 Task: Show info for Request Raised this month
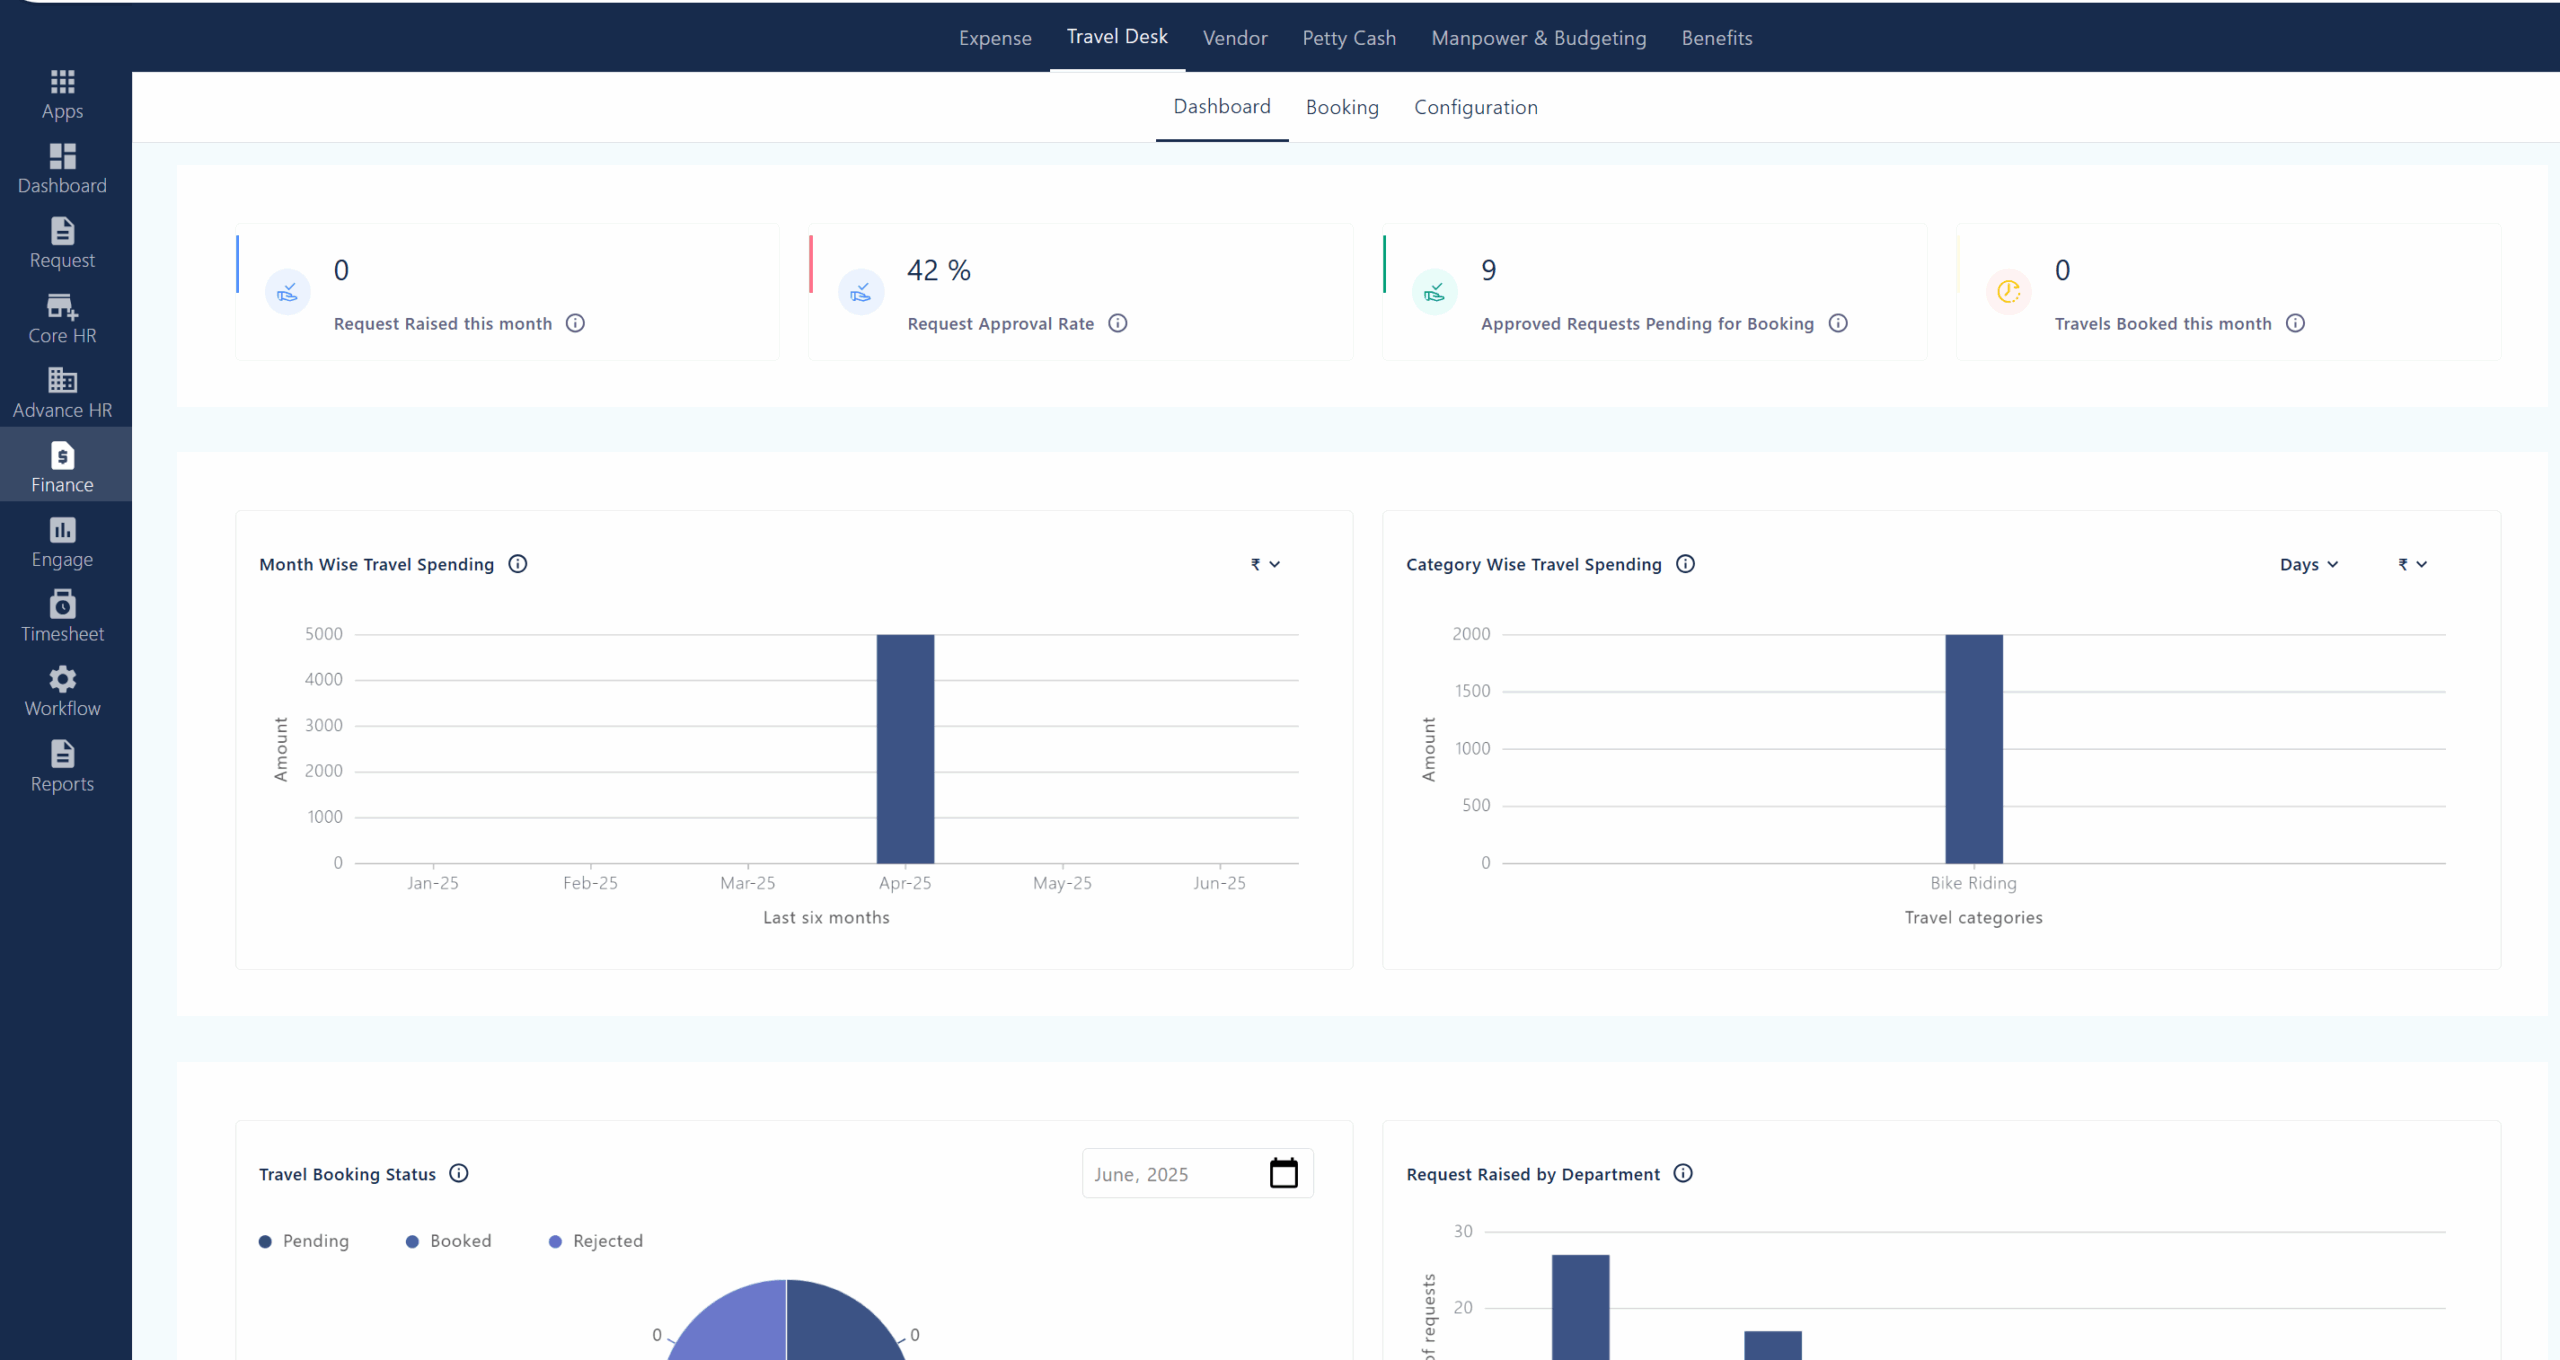[x=575, y=323]
